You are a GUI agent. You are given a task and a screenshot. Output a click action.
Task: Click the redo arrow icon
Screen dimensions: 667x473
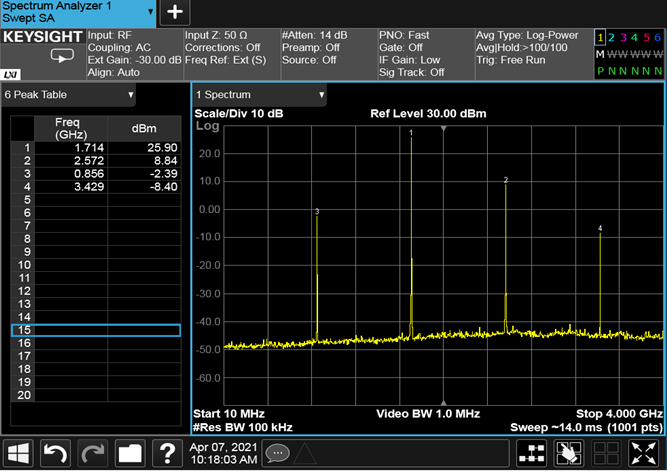[93, 453]
